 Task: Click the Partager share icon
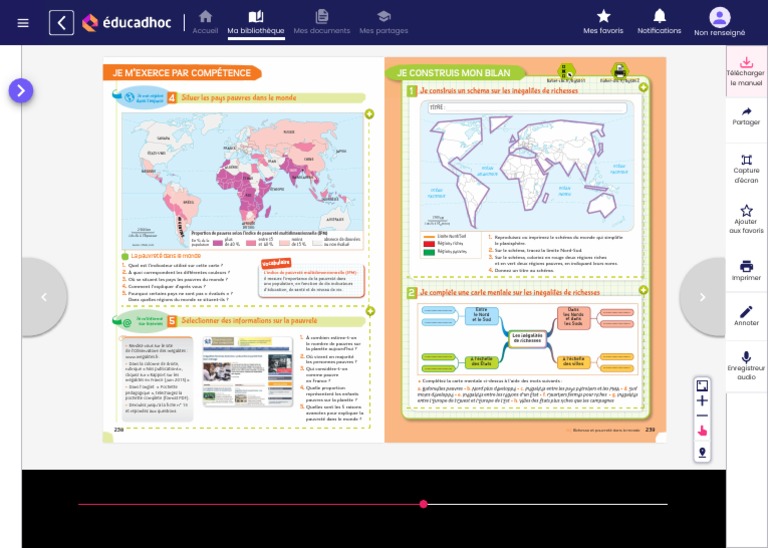click(746, 116)
